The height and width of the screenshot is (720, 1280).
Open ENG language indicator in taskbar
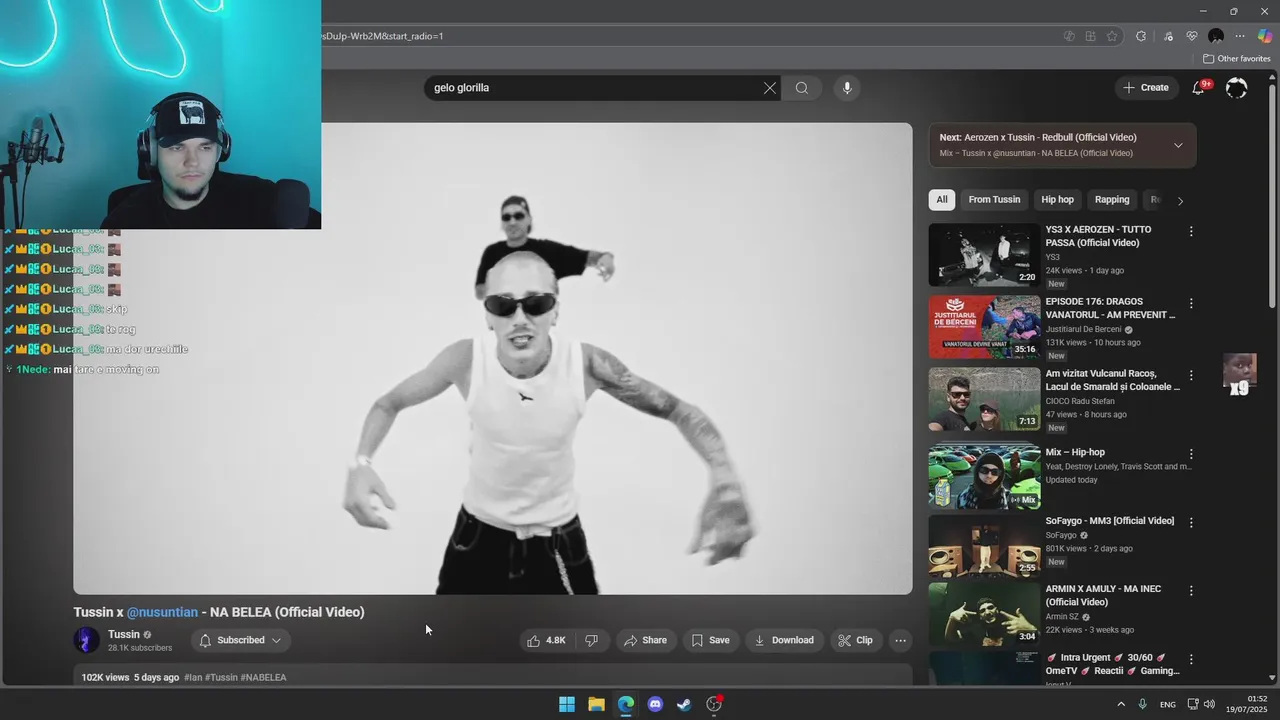point(1167,704)
